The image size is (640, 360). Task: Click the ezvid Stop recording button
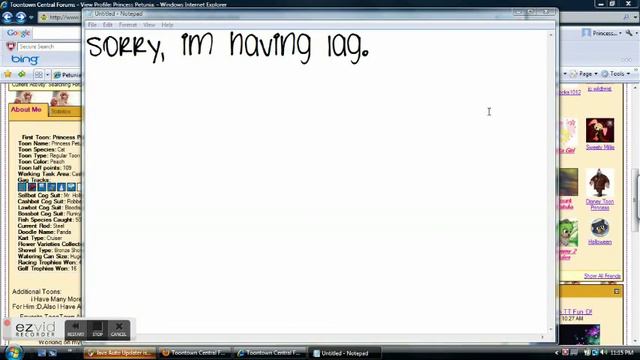pos(98,329)
